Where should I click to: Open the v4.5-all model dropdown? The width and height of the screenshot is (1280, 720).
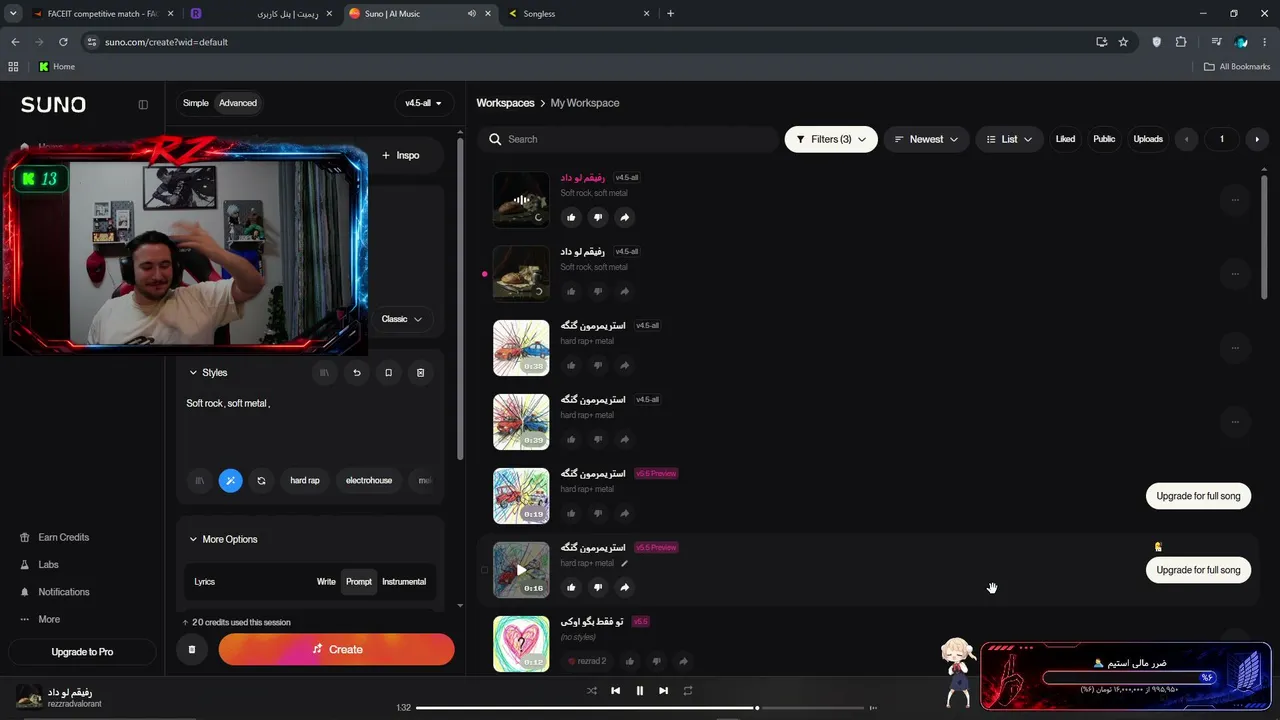click(x=424, y=103)
